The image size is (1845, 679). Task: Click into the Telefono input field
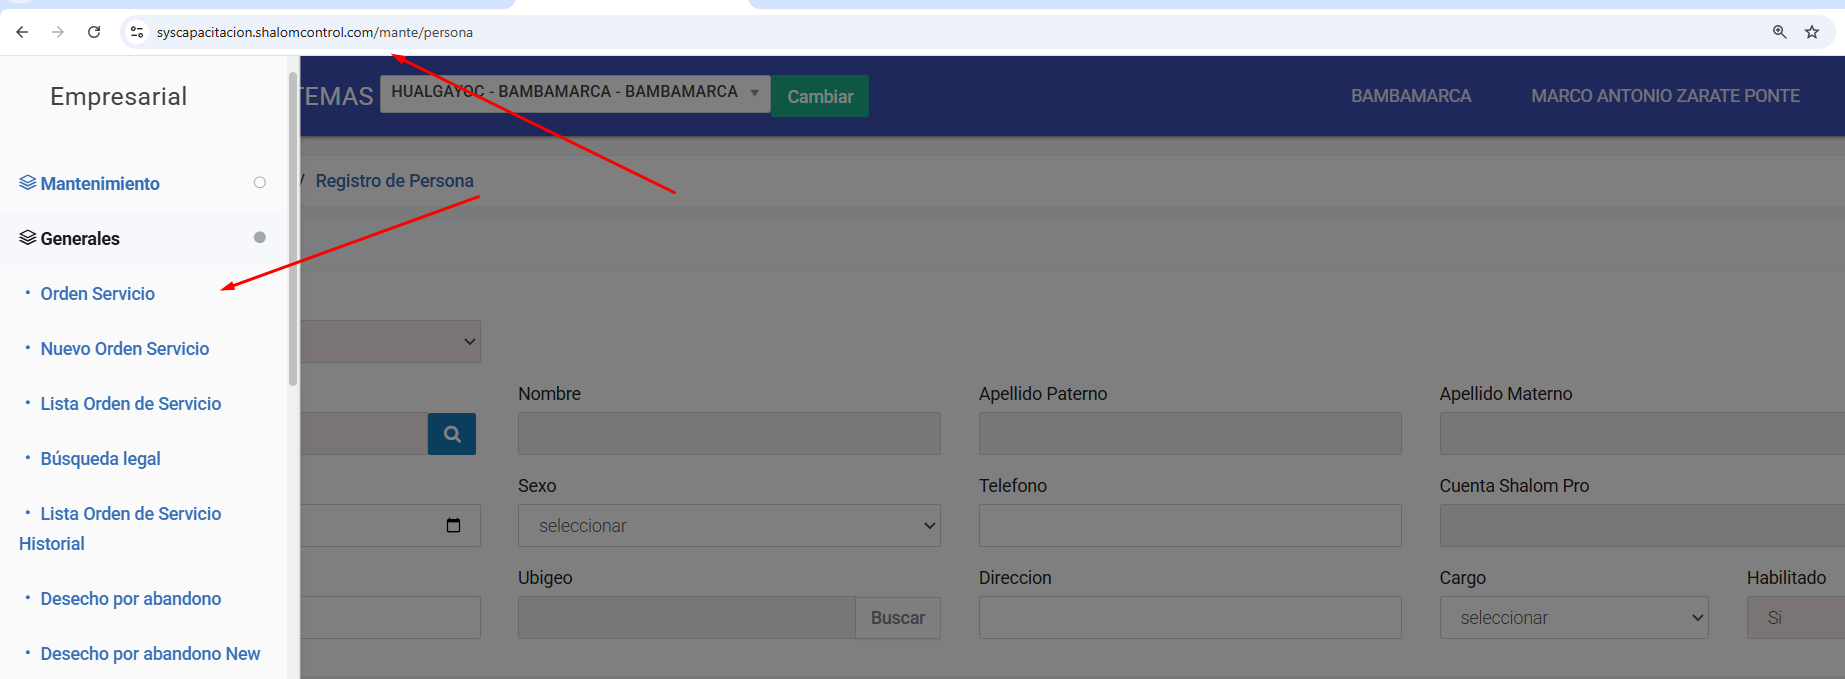pos(1189,526)
